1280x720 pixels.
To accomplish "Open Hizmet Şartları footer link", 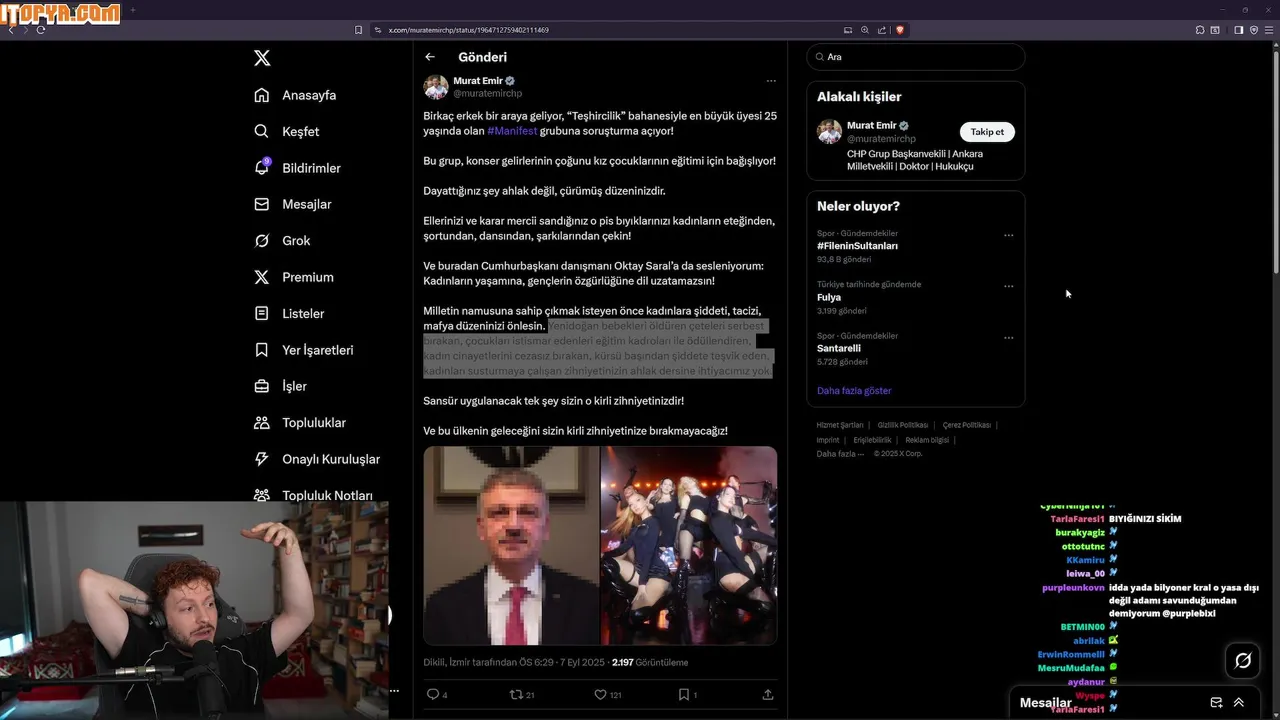I will [x=840, y=425].
